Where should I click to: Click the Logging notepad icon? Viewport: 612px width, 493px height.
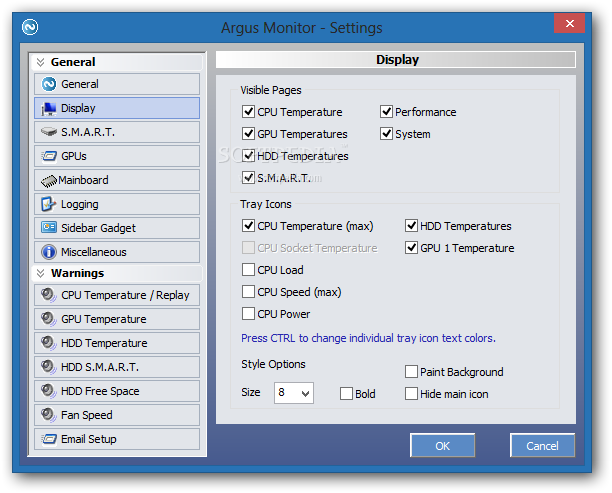(49, 204)
